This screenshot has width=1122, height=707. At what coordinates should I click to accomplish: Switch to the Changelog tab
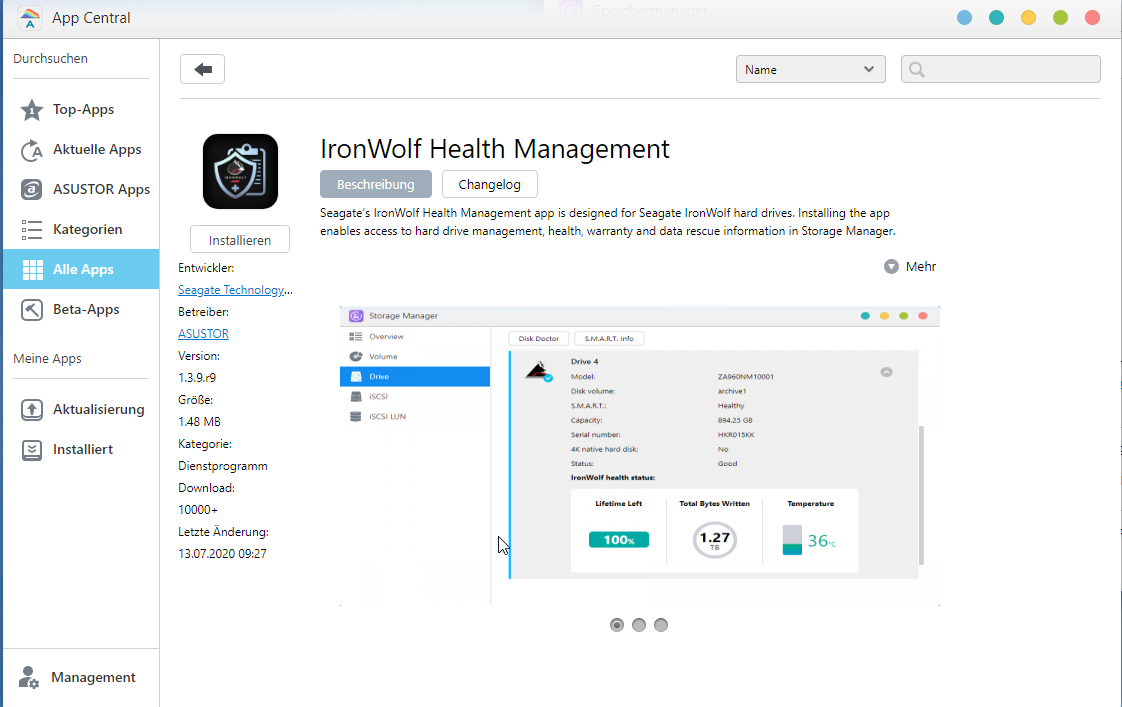pyautogui.click(x=489, y=184)
